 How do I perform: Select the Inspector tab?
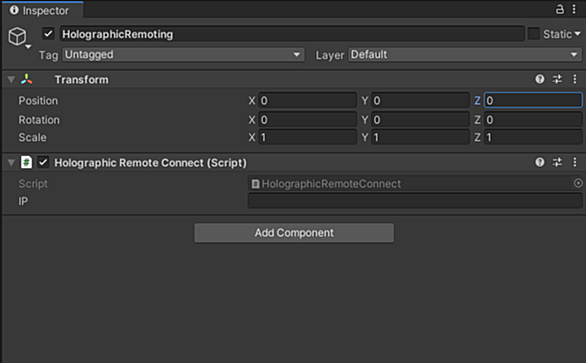[x=40, y=10]
